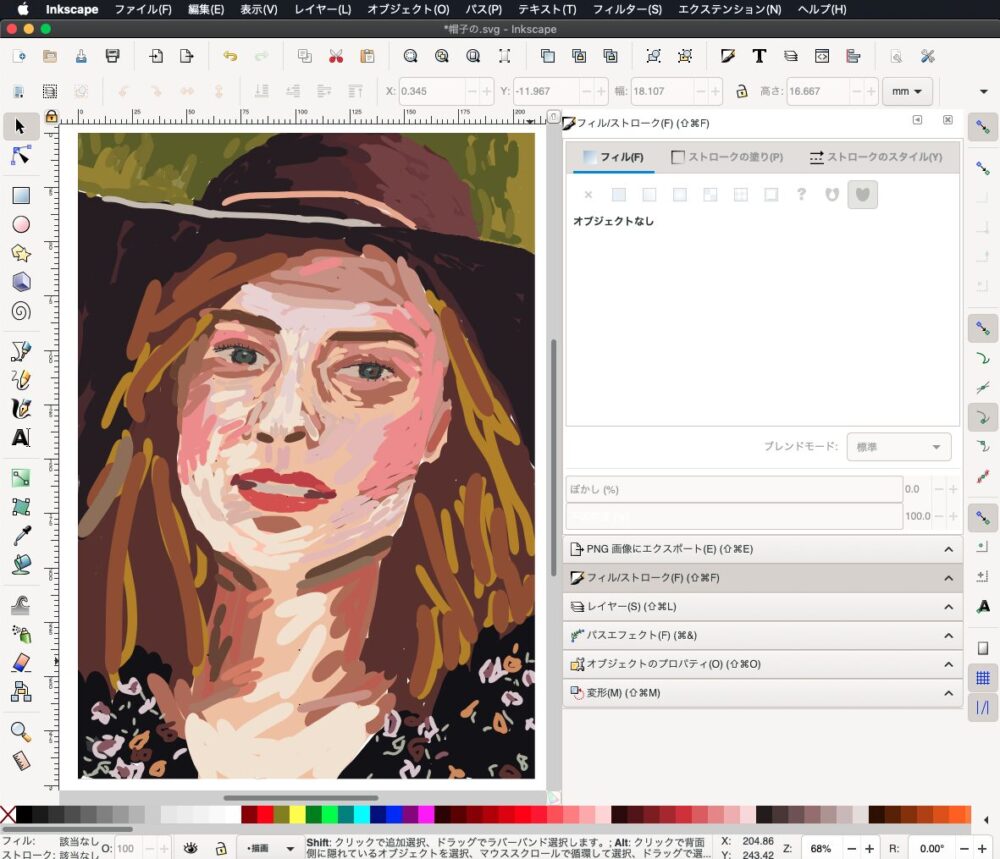Viewport: 1000px width, 859px height.
Task: Open the XML editor icon
Action: pyautogui.click(x=821, y=56)
